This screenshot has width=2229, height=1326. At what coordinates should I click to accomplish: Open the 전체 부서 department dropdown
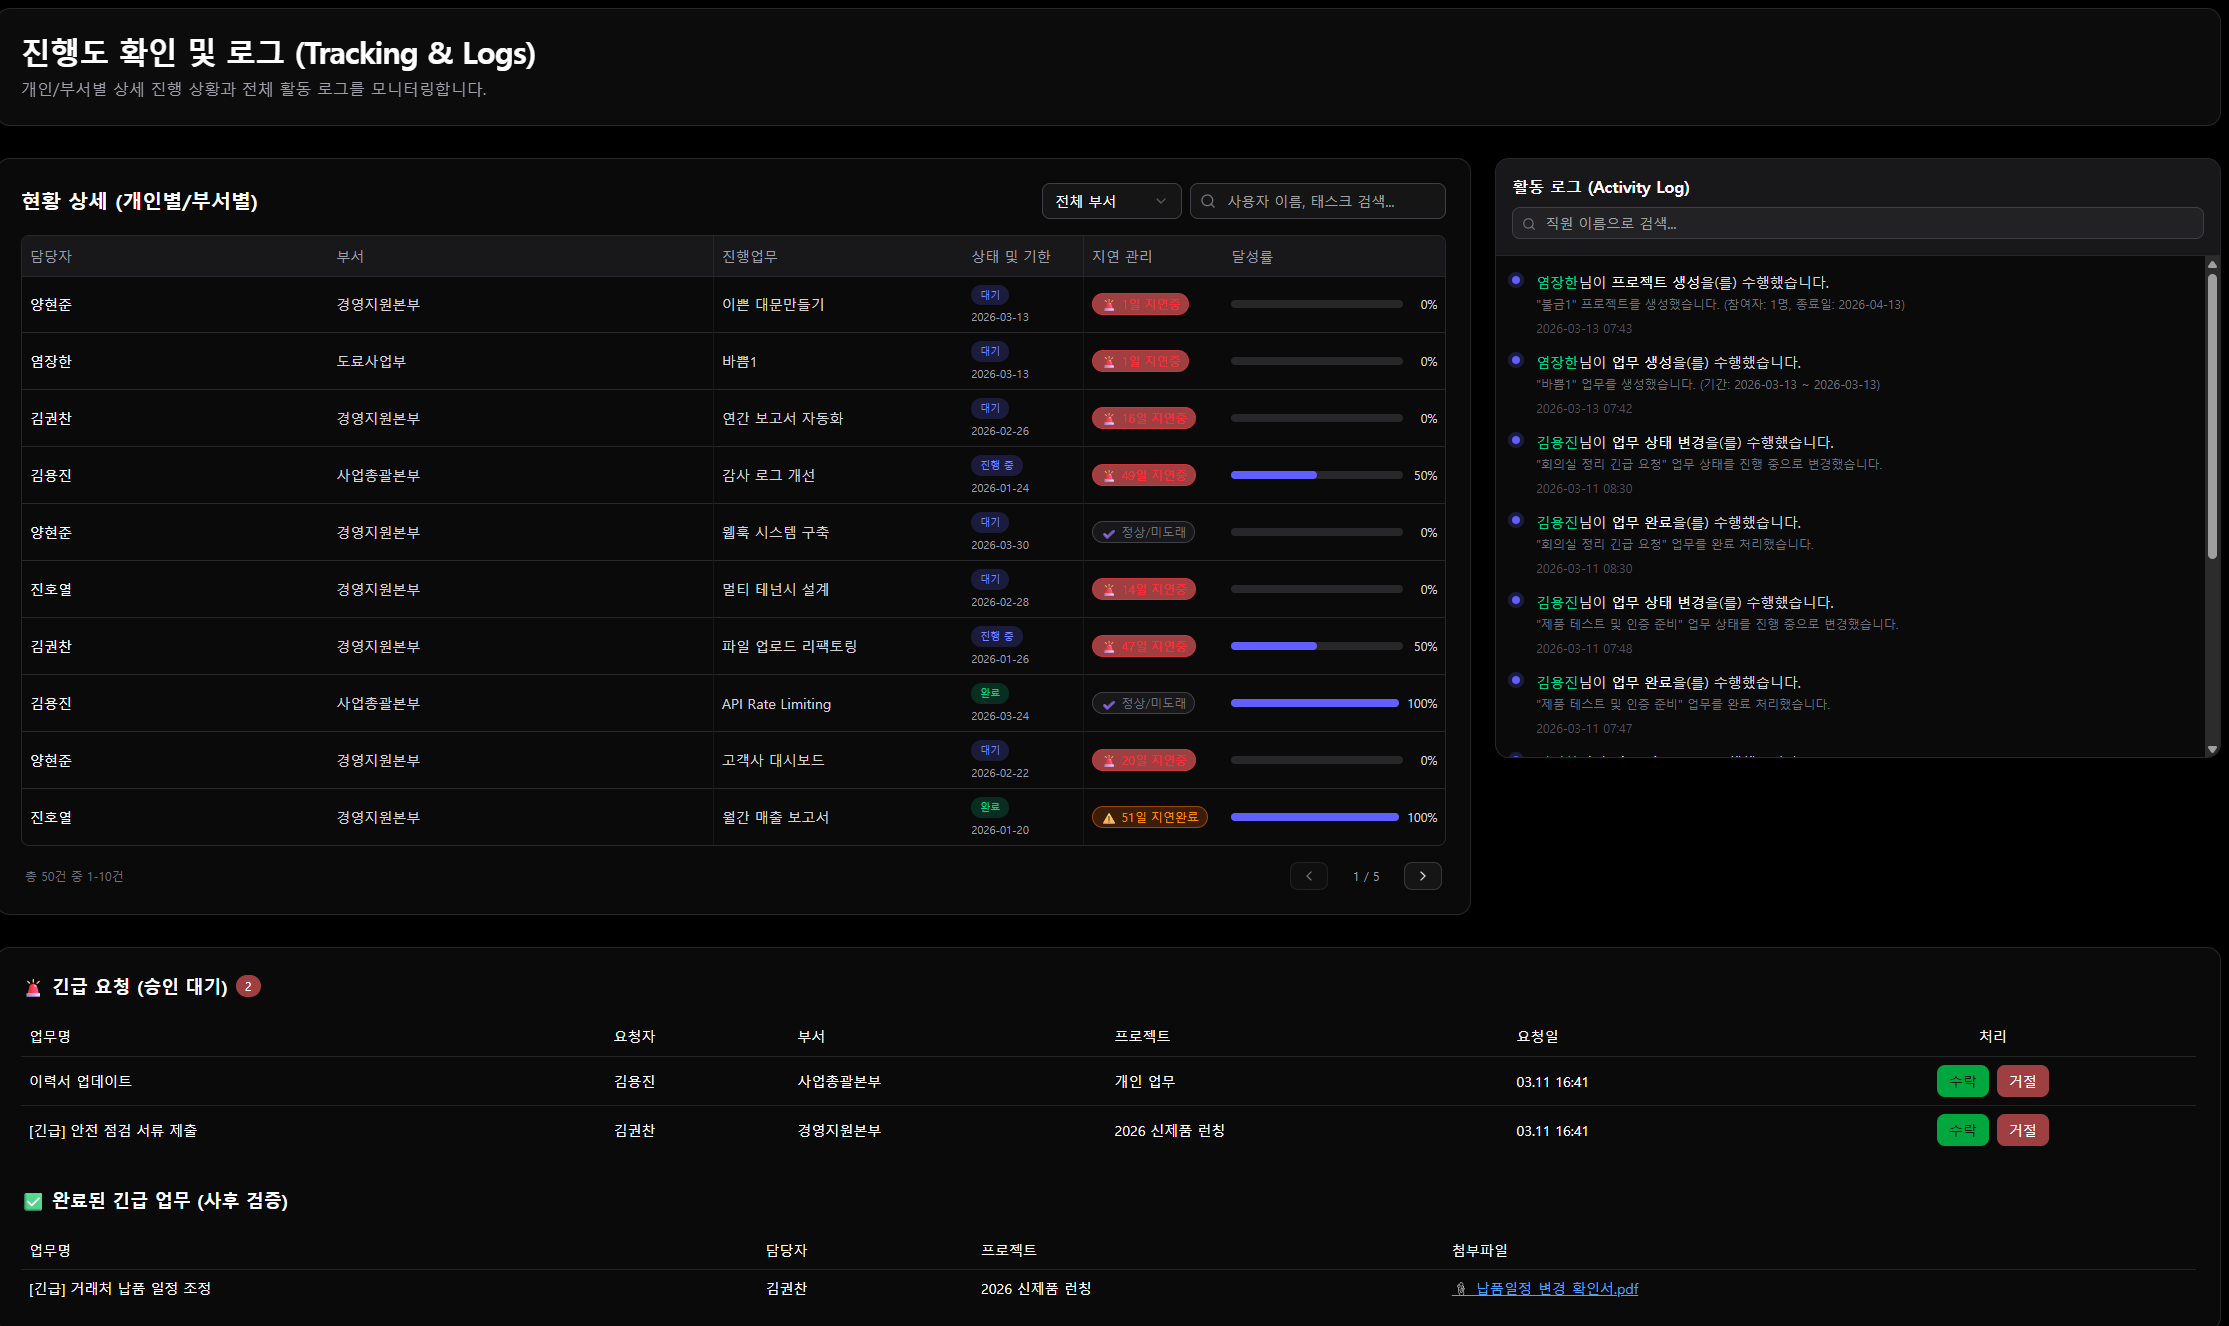pyautogui.click(x=1110, y=201)
